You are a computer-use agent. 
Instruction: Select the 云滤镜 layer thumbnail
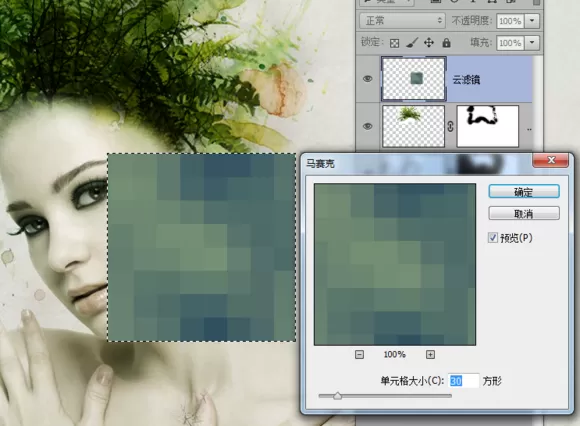(414, 79)
